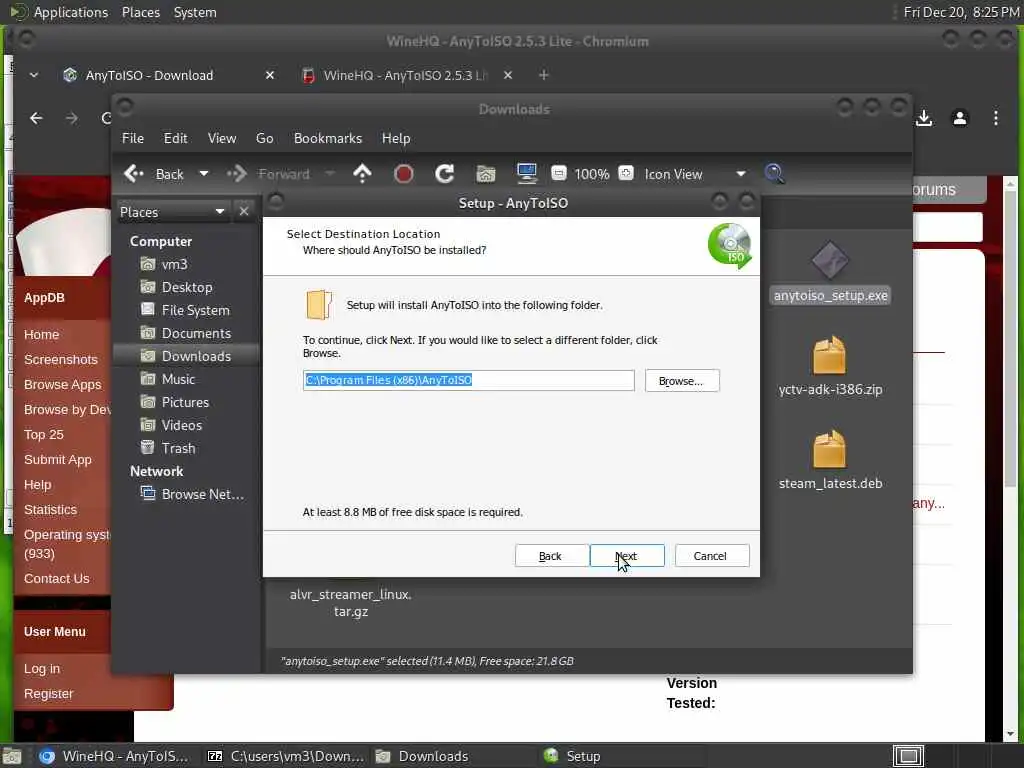Click the Screenshots link on WineHQ
This screenshot has height=768, width=1024.
tap(61, 359)
